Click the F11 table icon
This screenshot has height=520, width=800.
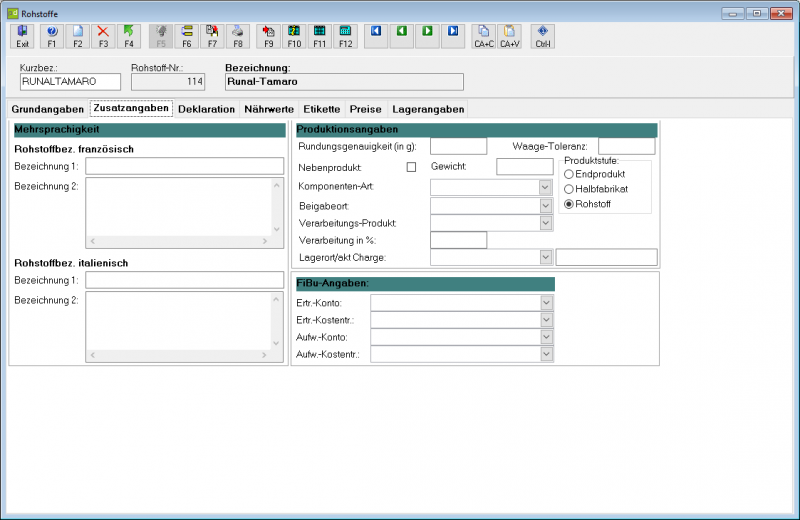coord(319,37)
